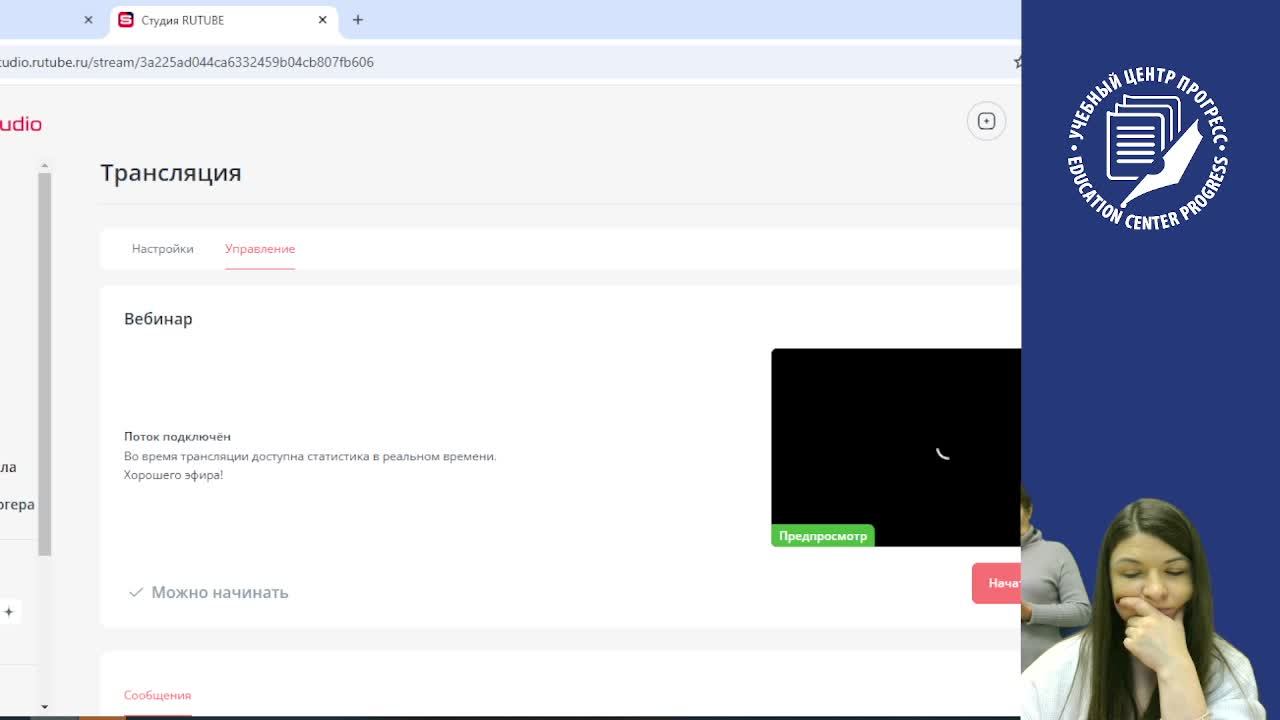This screenshot has height=720, width=1280.
Task: Close the first browser tab
Action: (88, 20)
